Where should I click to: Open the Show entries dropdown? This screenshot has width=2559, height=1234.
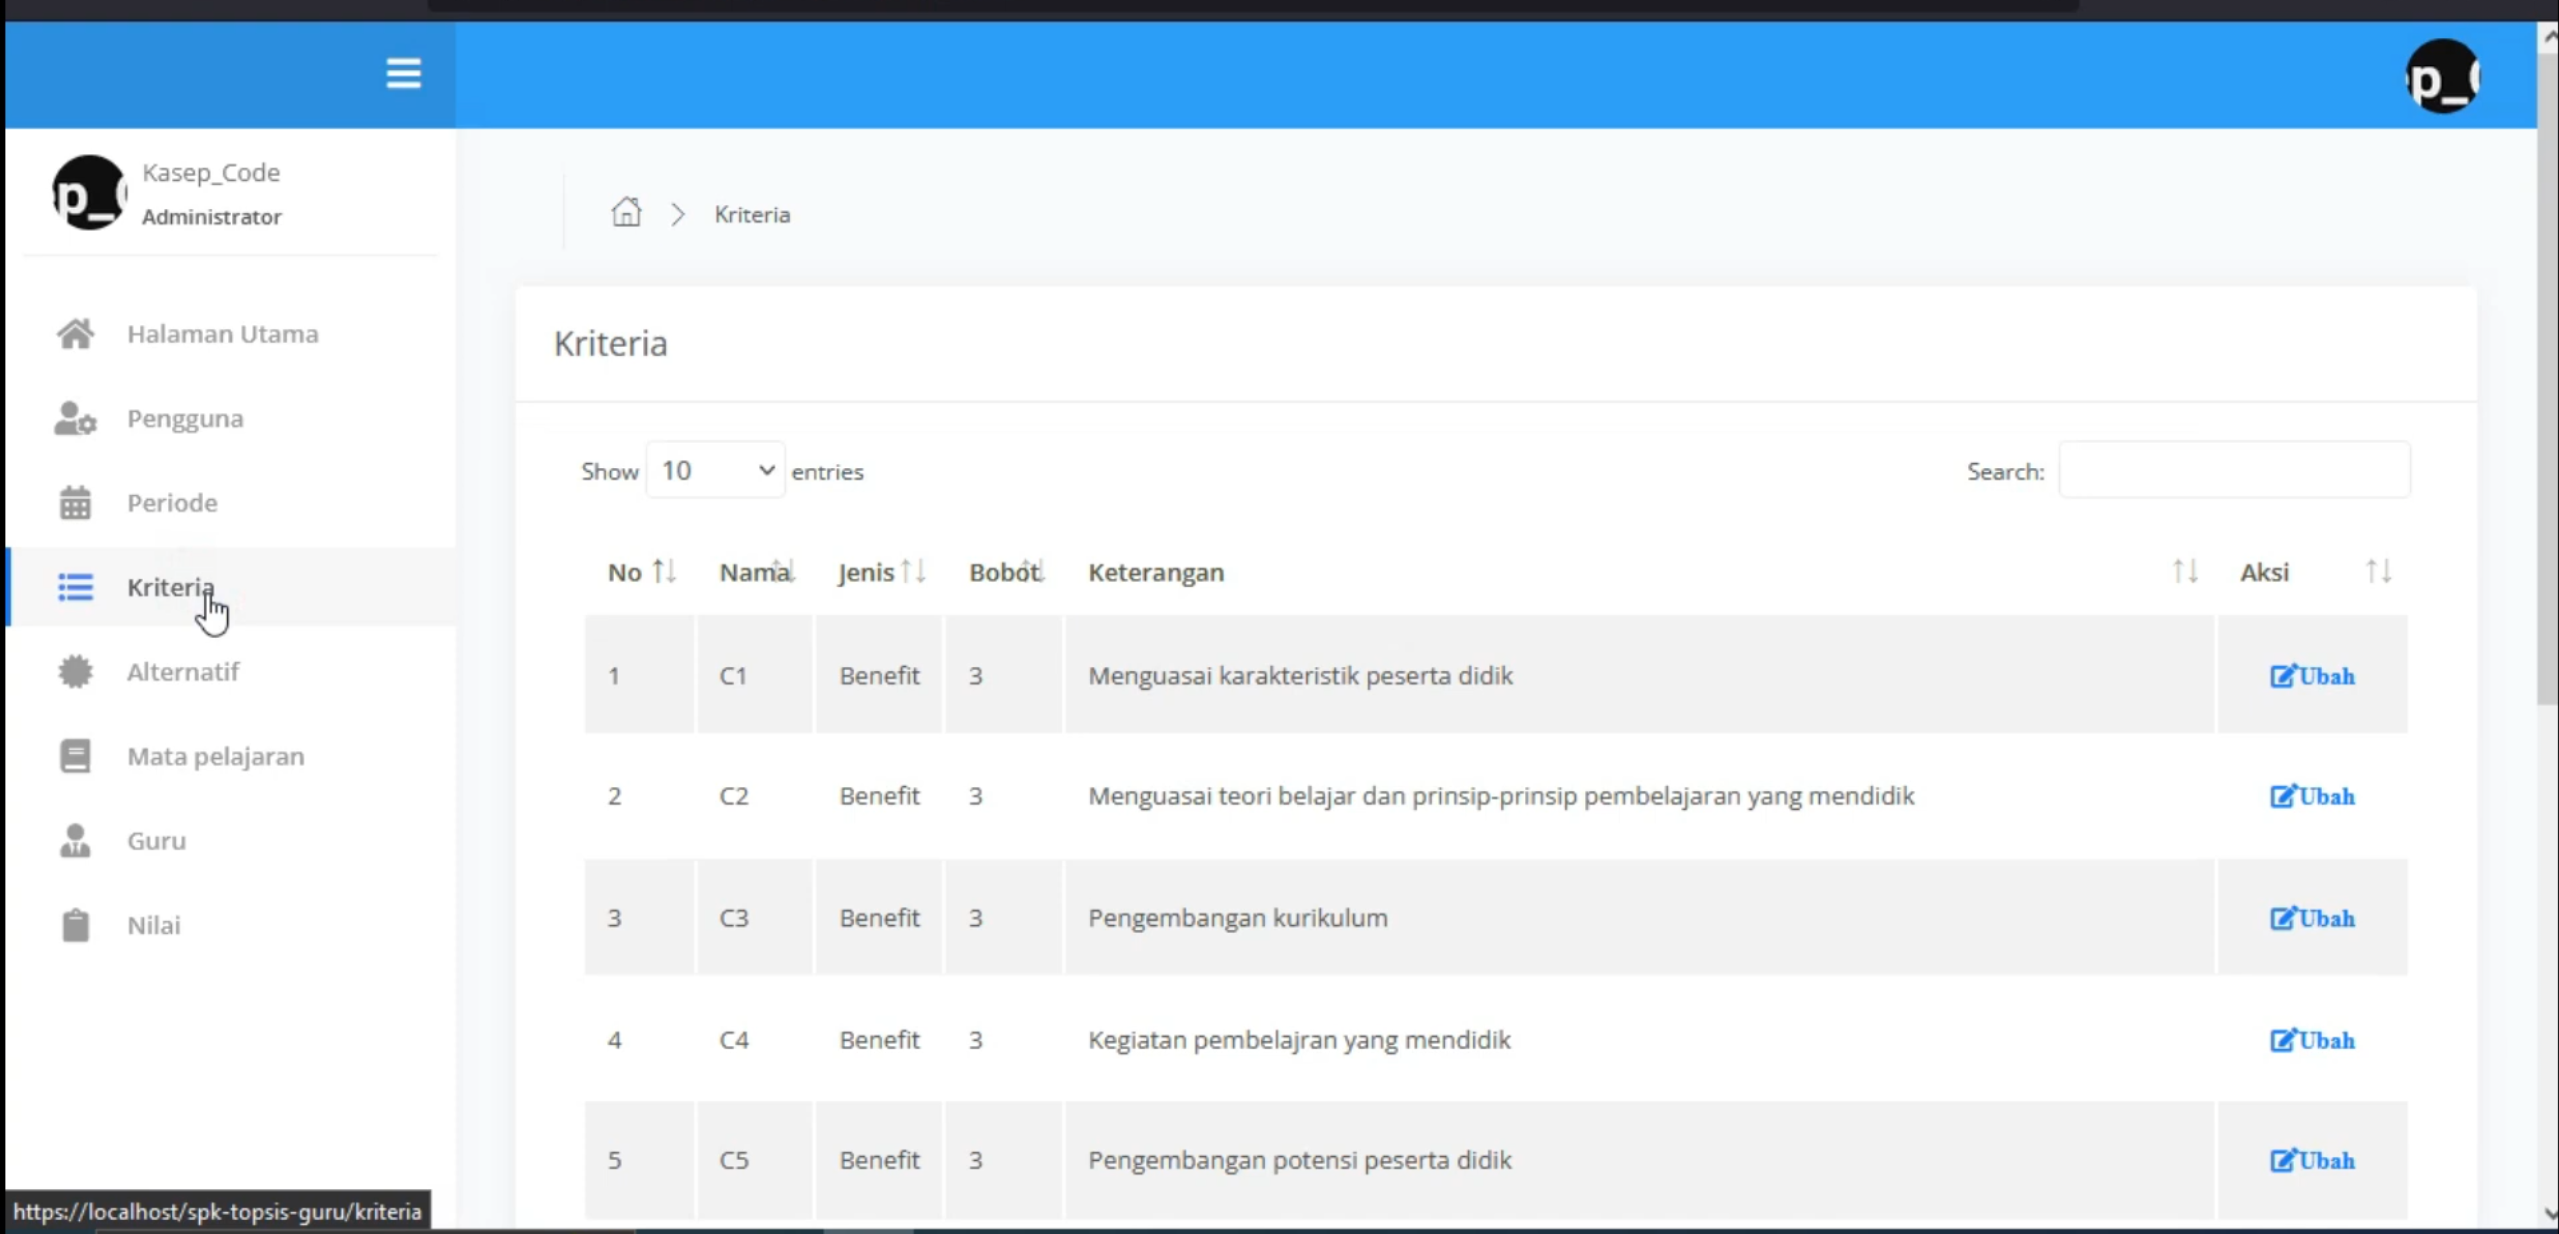click(715, 470)
